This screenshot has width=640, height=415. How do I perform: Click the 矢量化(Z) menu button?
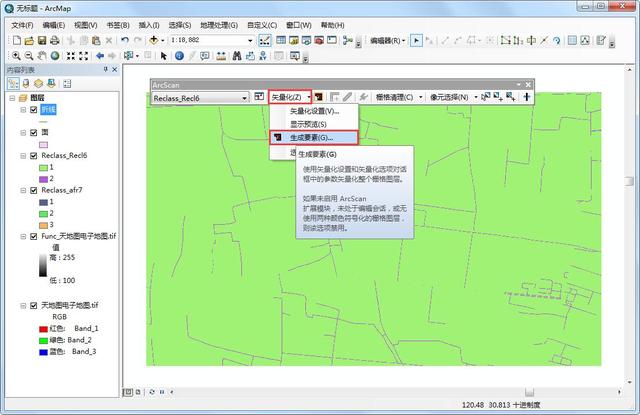(290, 97)
